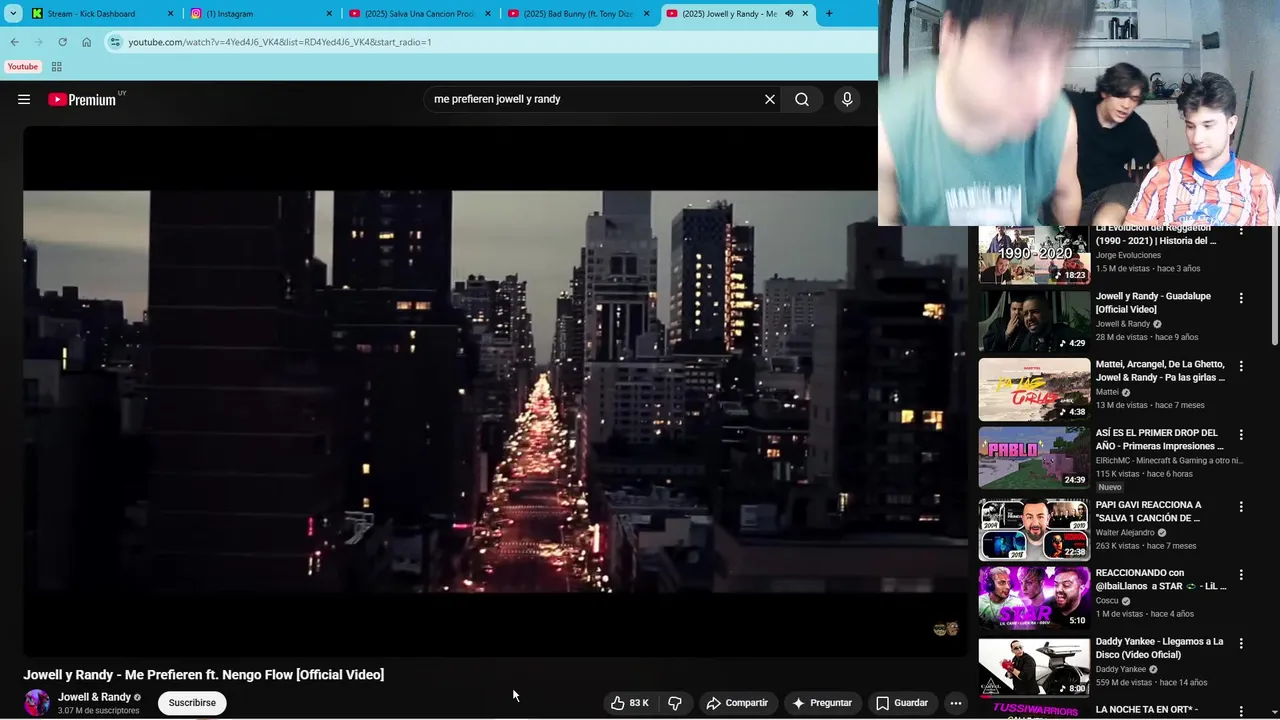
Task: Subscribe with the Suscribirse button
Action: [x=192, y=703]
